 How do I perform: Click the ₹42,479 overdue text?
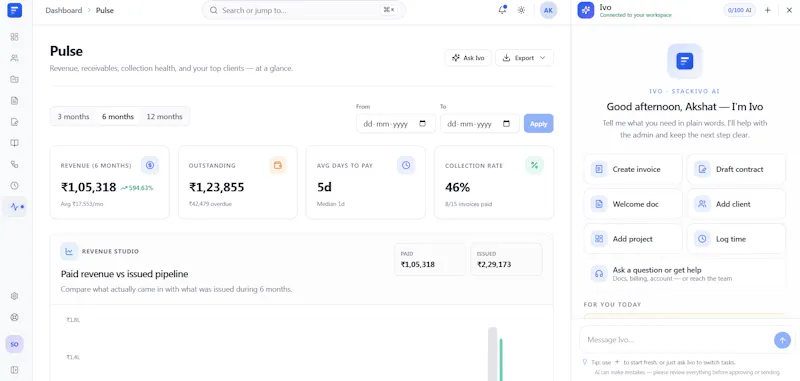(210, 204)
